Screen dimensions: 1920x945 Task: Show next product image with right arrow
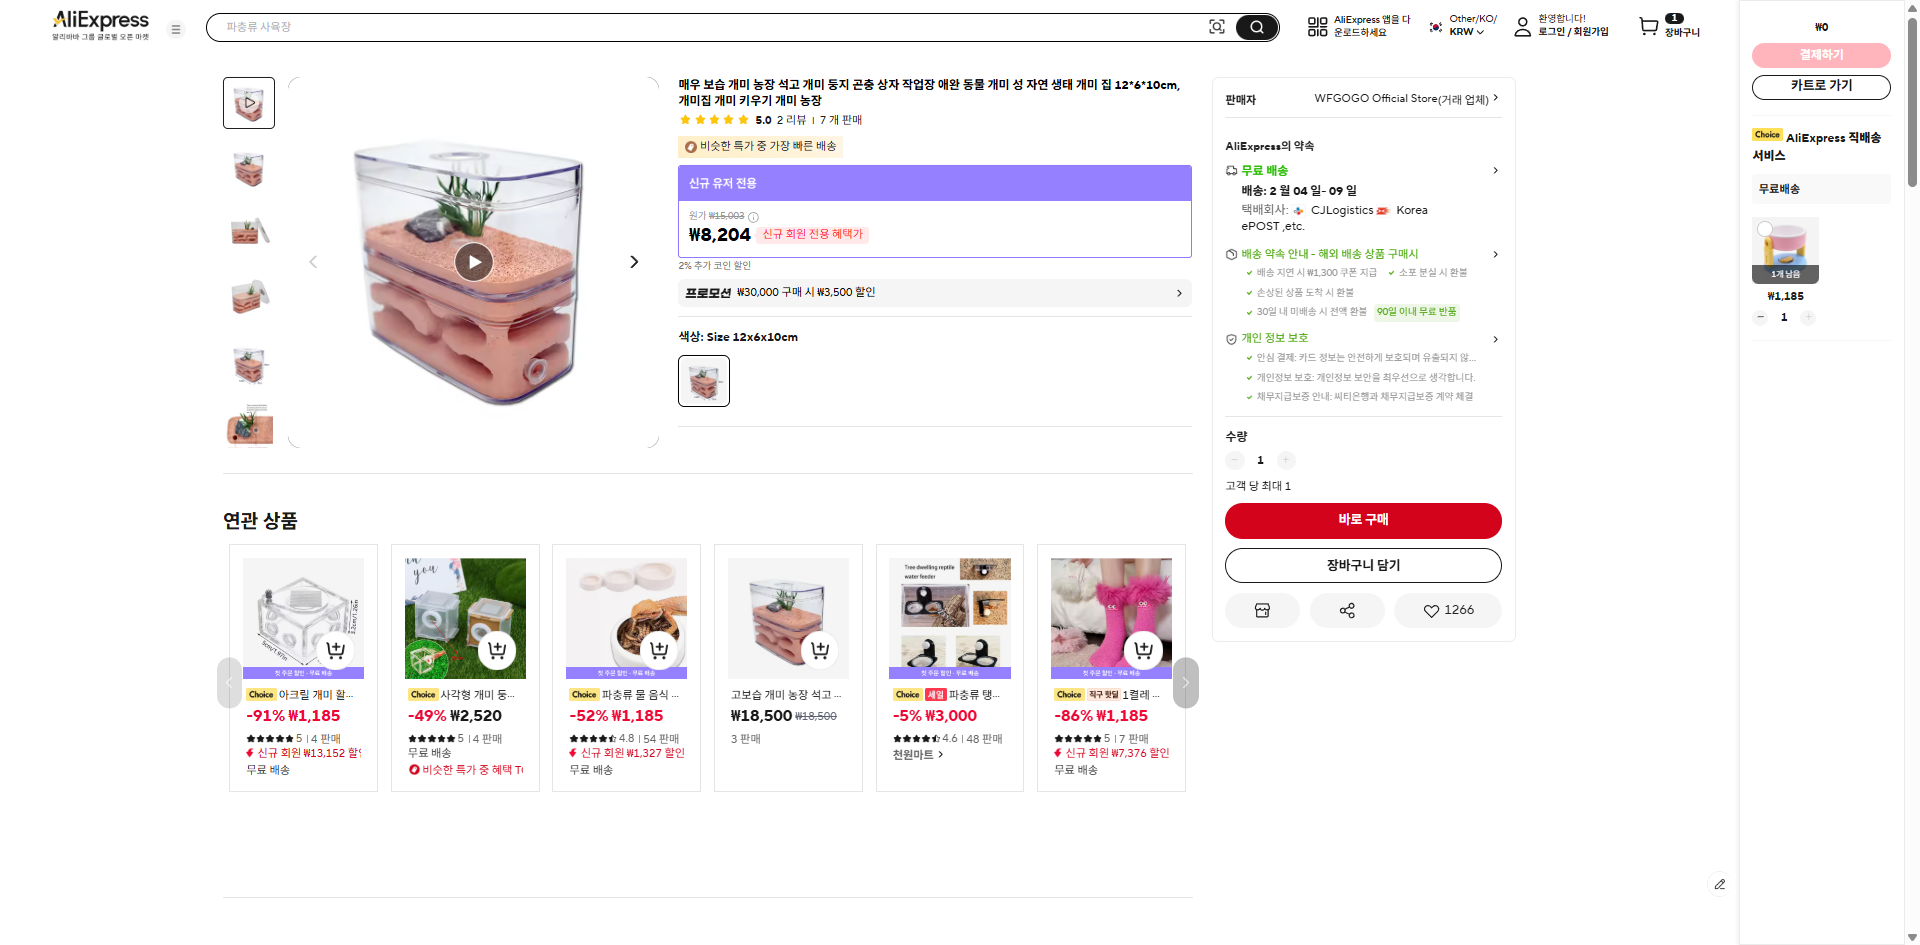pyautogui.click(x=634, y=262)
